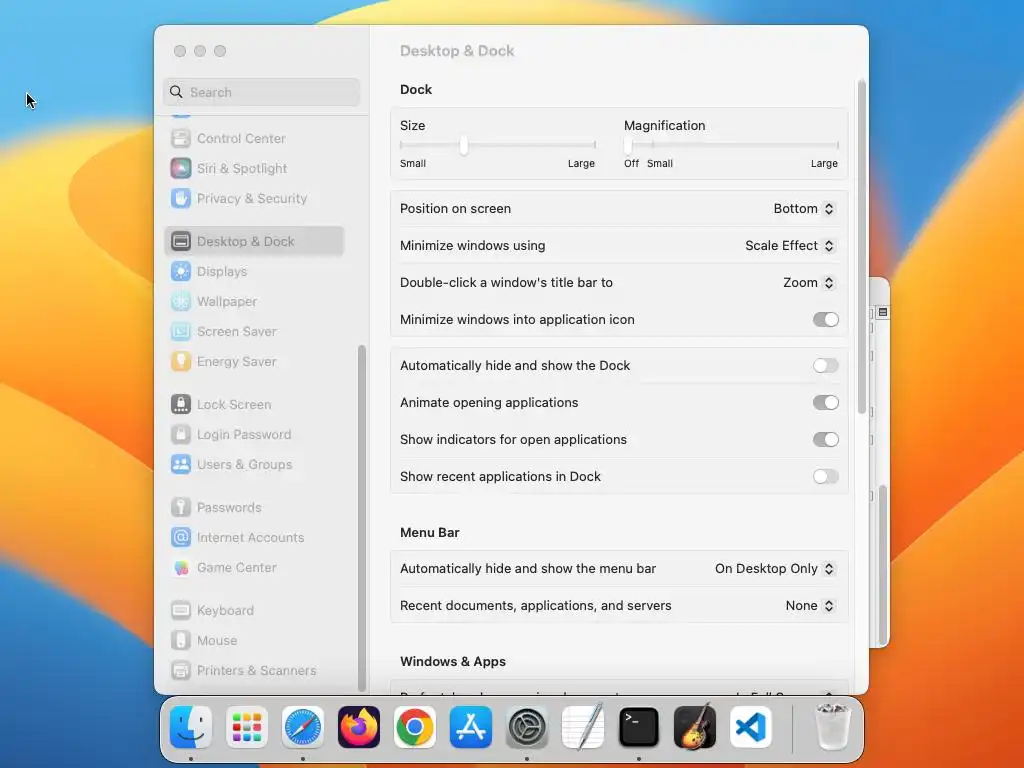Click the Dock Size slider knob
Screen dimensions: 1024x768
464,145
